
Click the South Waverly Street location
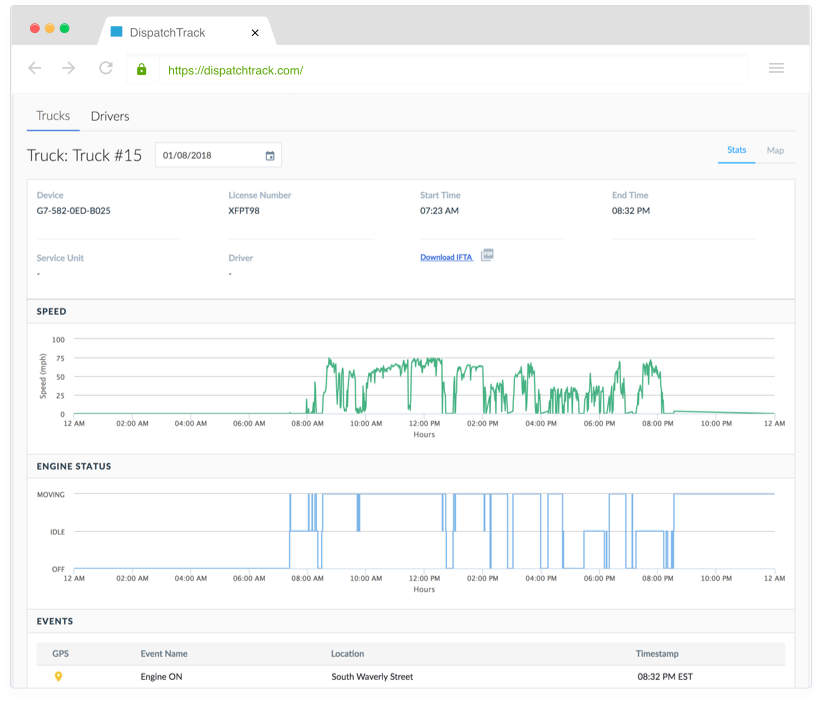(372, 677)
